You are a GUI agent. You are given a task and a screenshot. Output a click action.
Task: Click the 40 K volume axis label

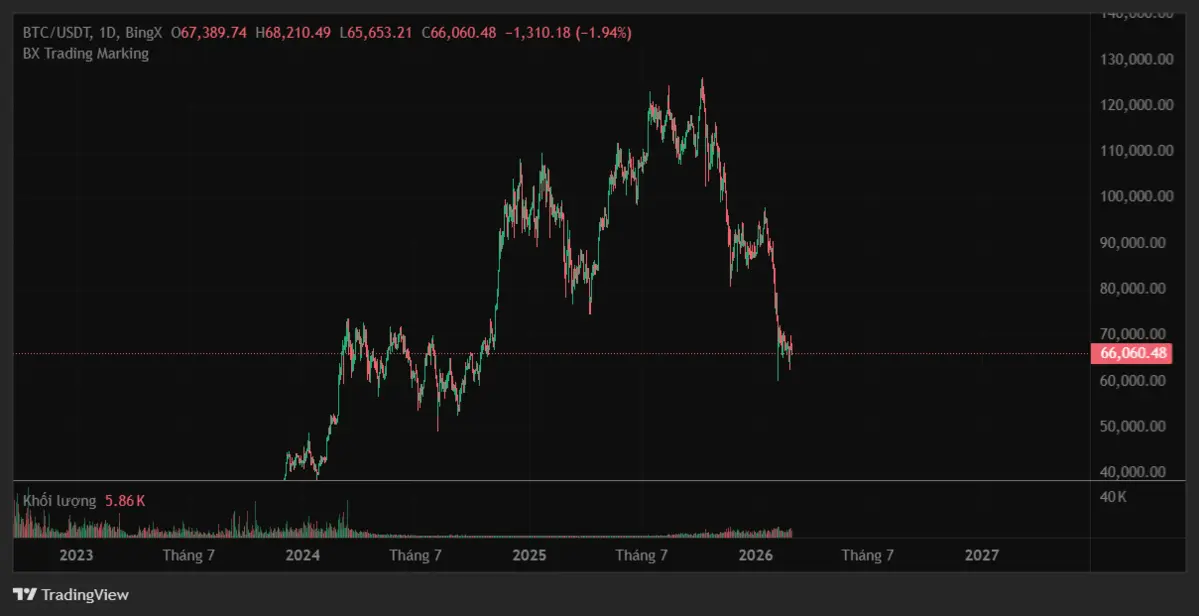pyautogui.click(x=1114, y=496)
